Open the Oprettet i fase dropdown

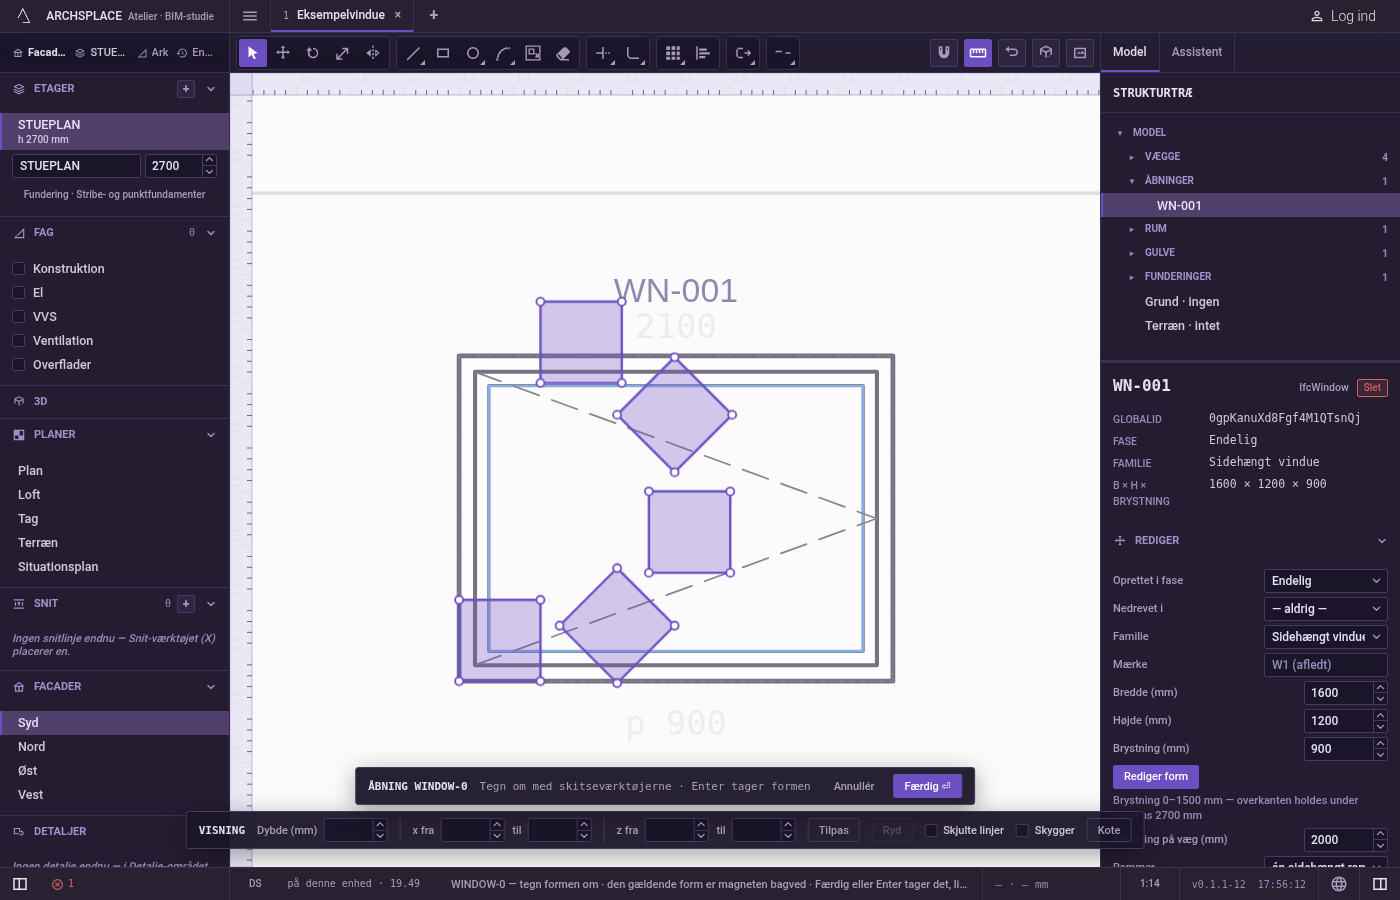[1326, 581]
